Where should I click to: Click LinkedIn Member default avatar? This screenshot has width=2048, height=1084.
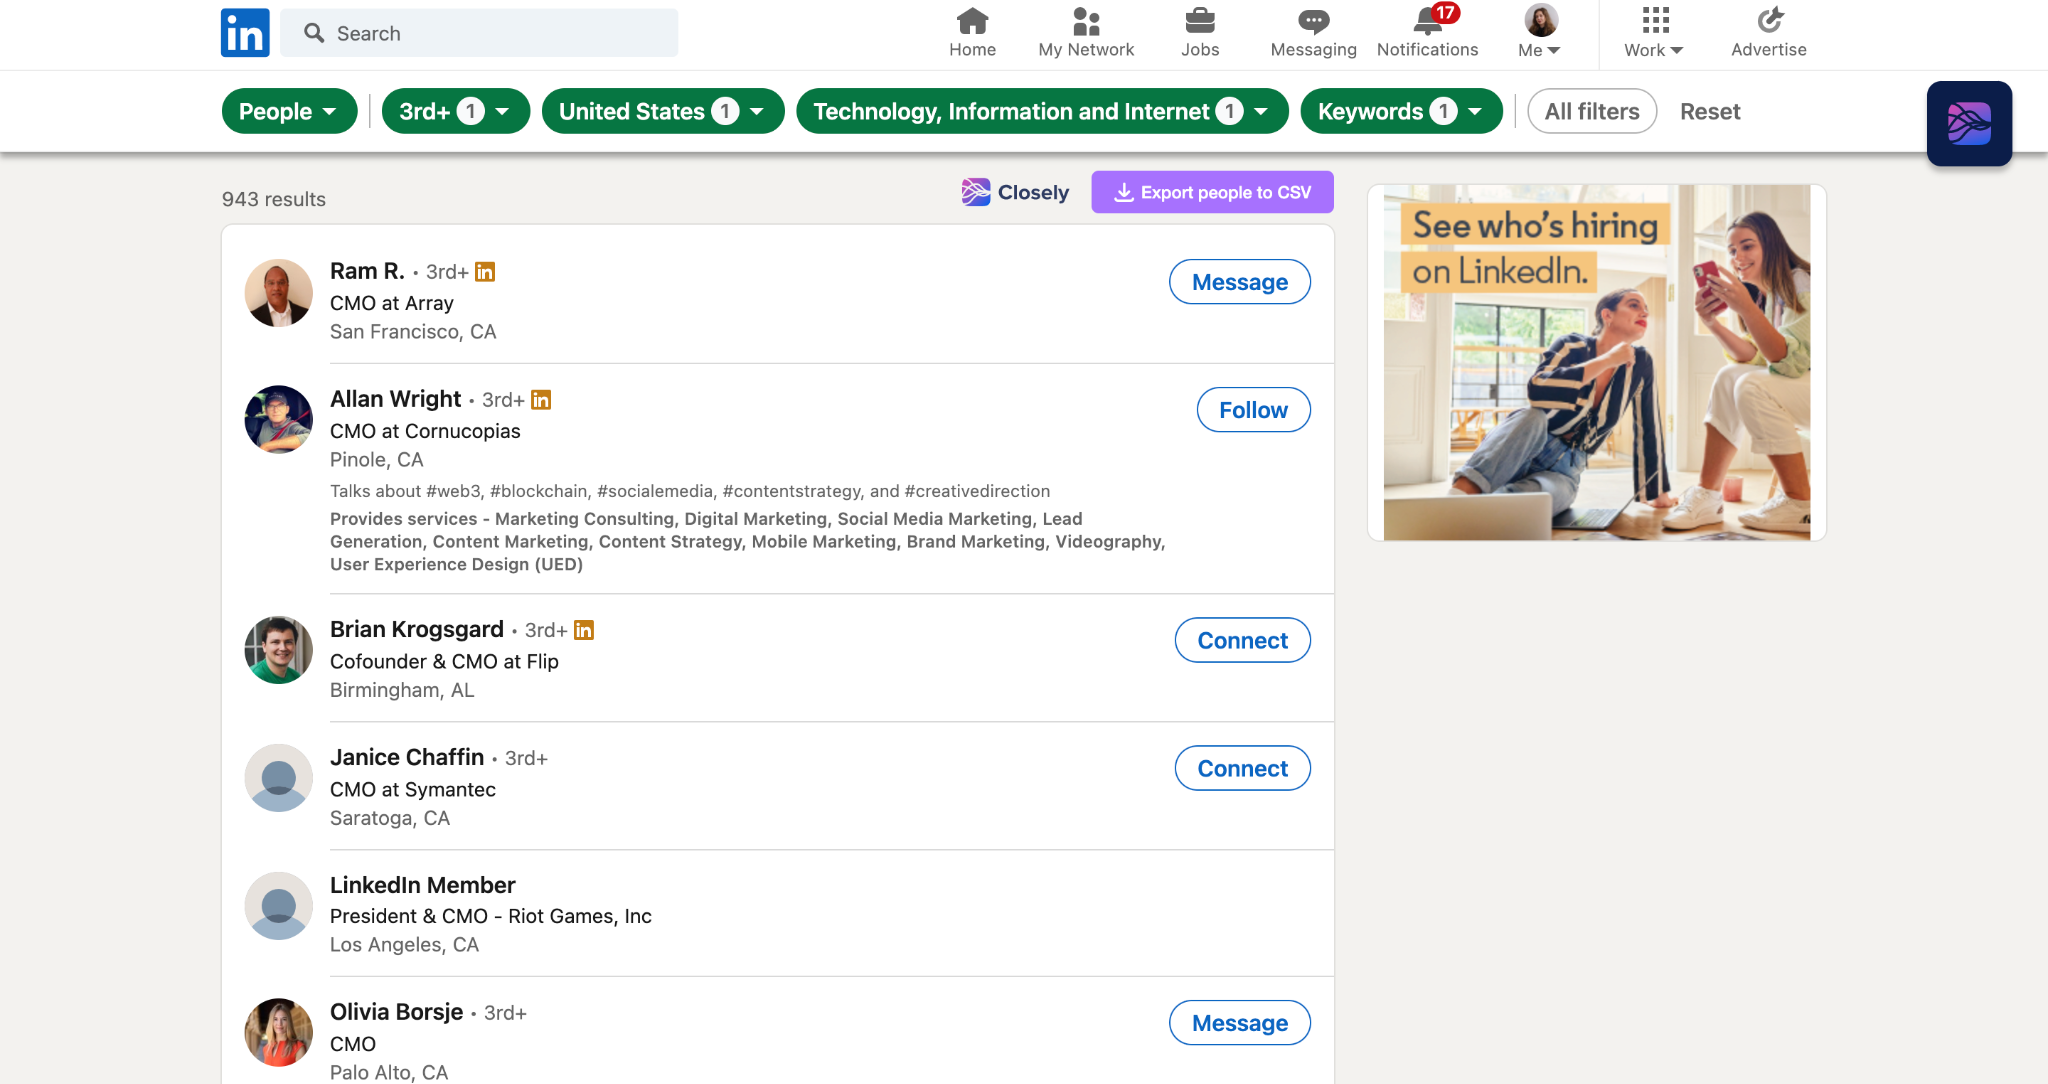279,906
